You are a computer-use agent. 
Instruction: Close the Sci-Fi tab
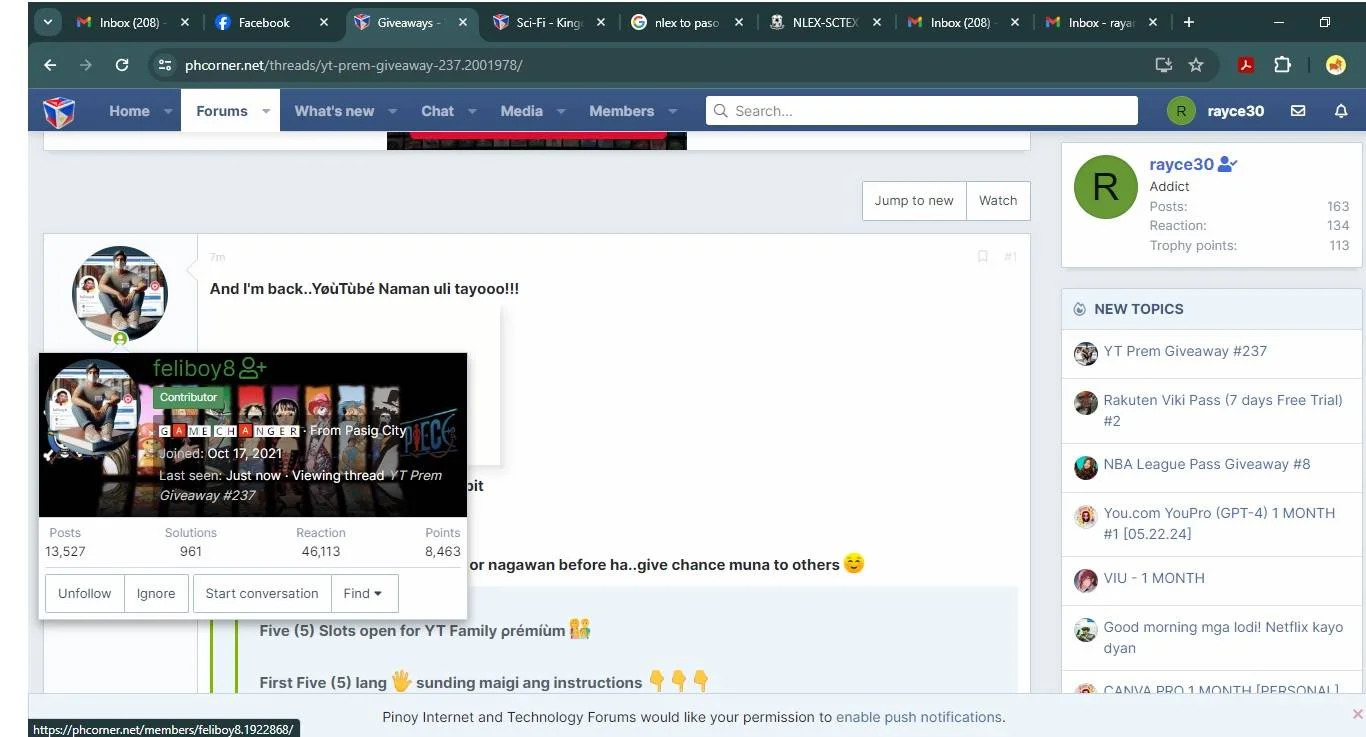[601, 22]
